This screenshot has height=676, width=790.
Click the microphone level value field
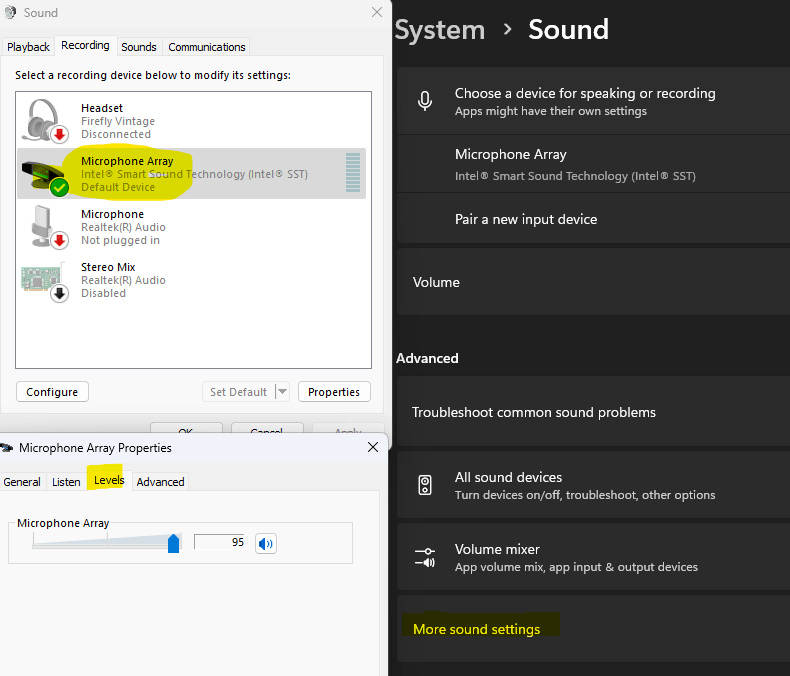(219, 542)
